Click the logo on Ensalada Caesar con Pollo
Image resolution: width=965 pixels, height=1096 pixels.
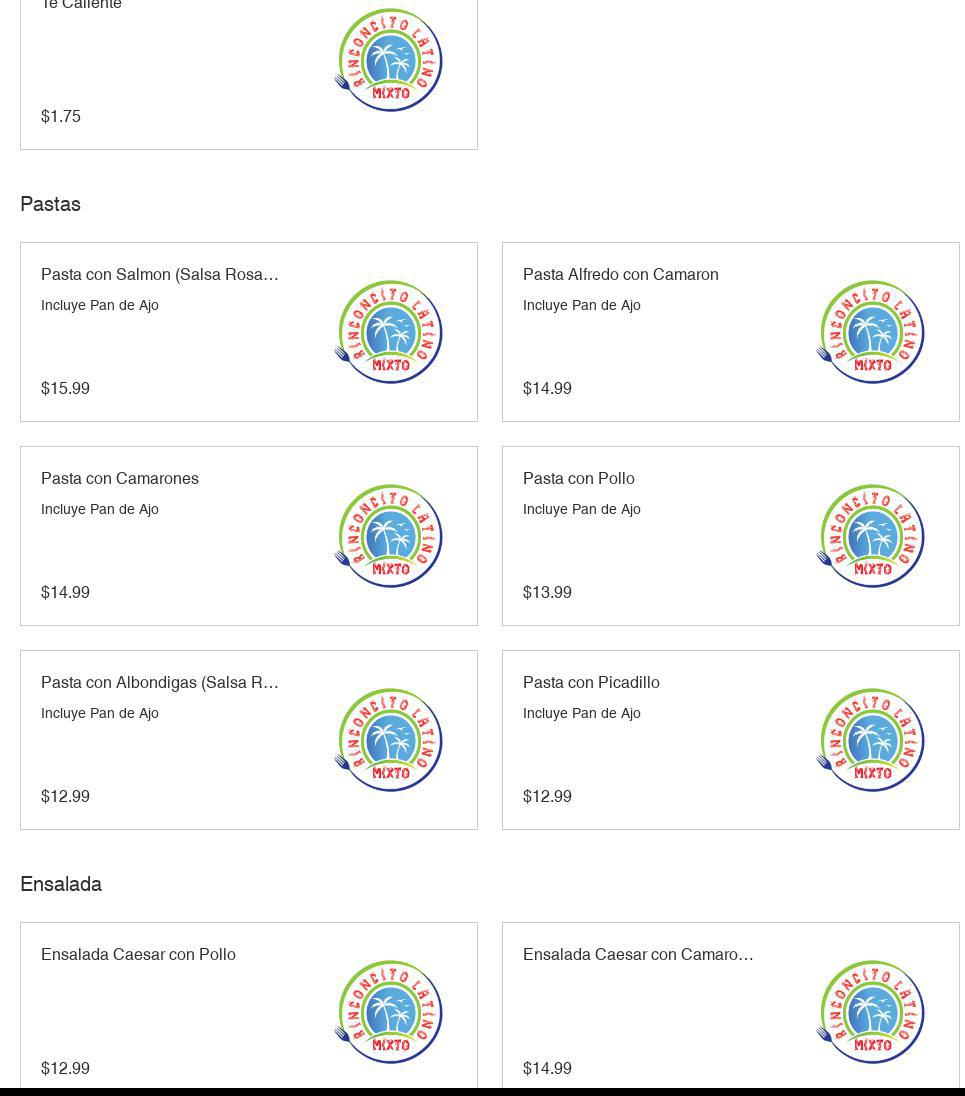388,1012
